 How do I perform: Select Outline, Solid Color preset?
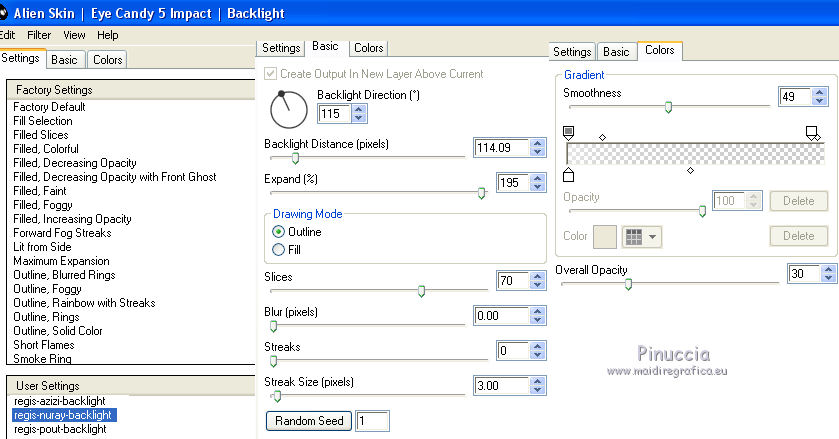(x=57, y=331)
